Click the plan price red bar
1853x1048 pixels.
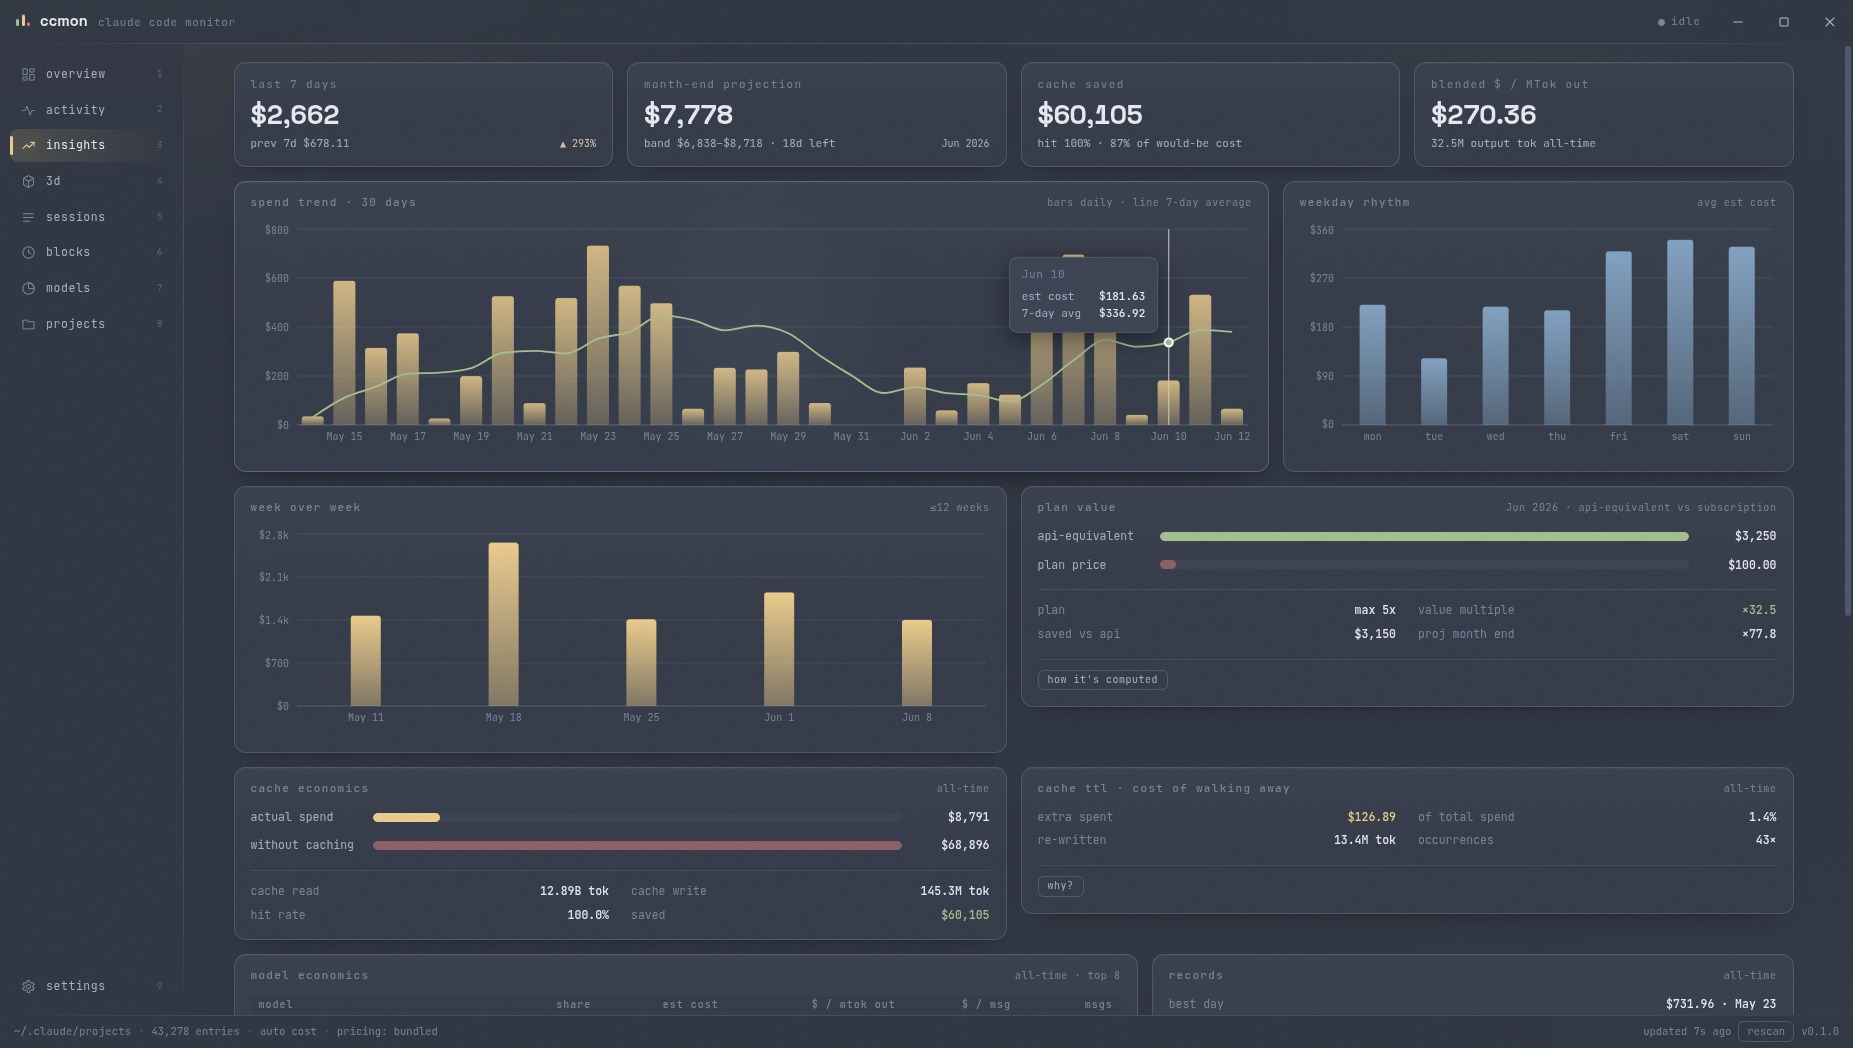pos(1168,565)
